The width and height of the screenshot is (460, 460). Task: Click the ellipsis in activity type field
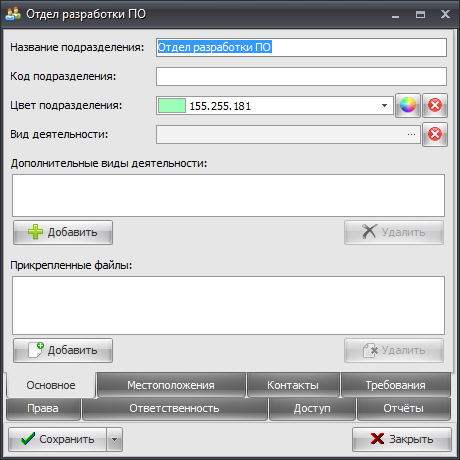tap(411, 134)
